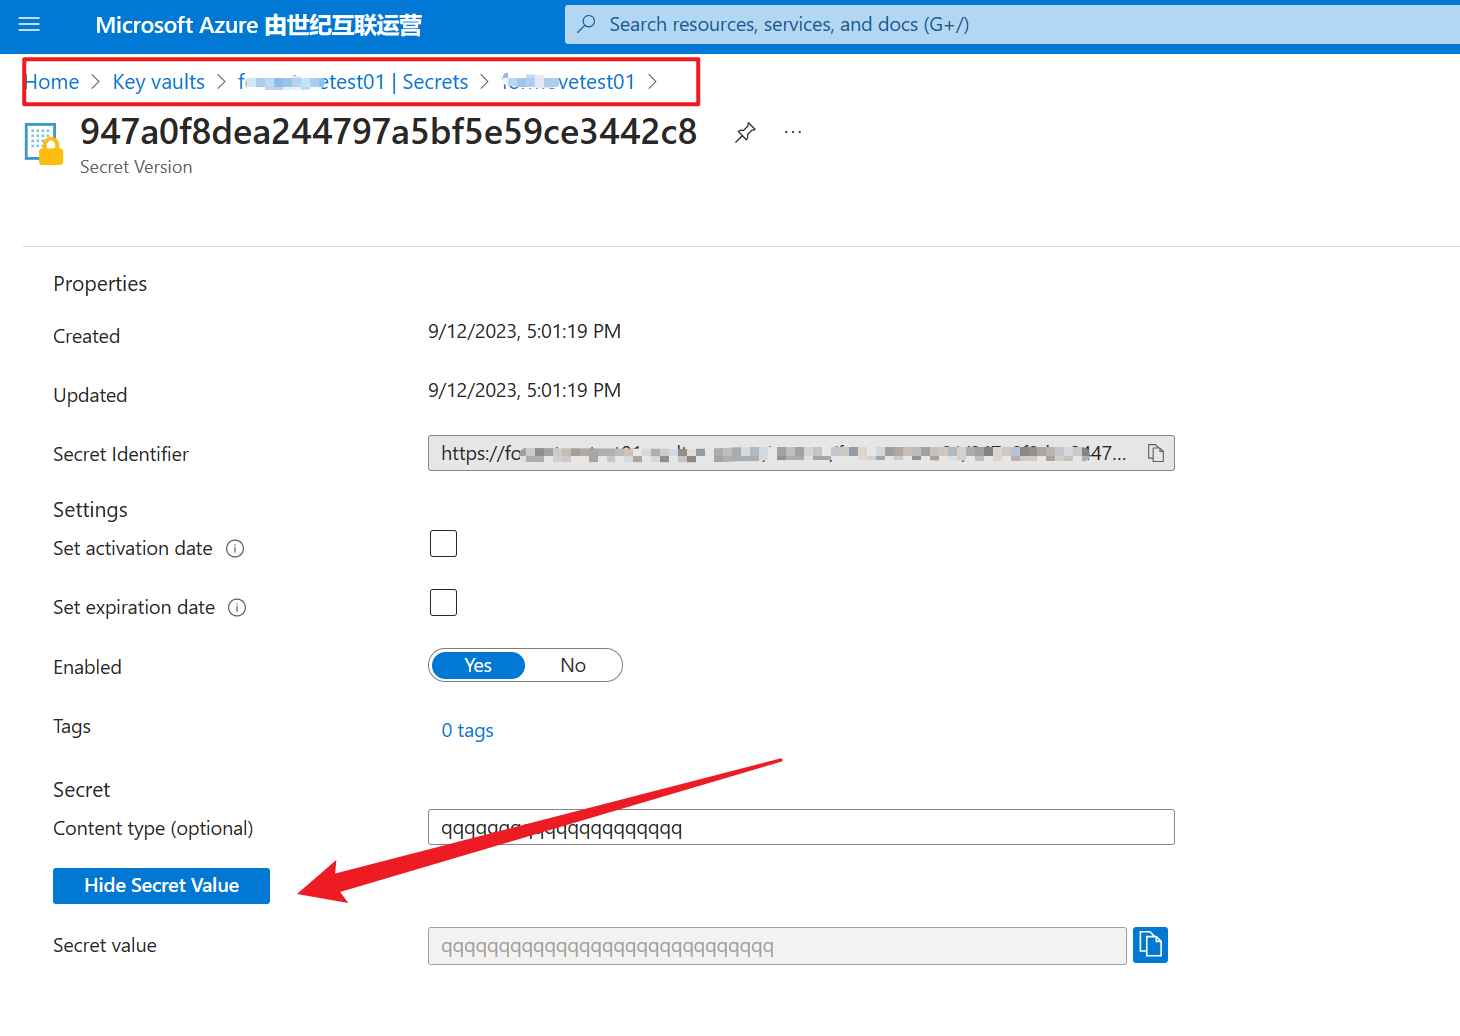1460x1036 pixels.
Task: Show info for Set expiration date
Action: pyautogui.click(x=237, y=608)
